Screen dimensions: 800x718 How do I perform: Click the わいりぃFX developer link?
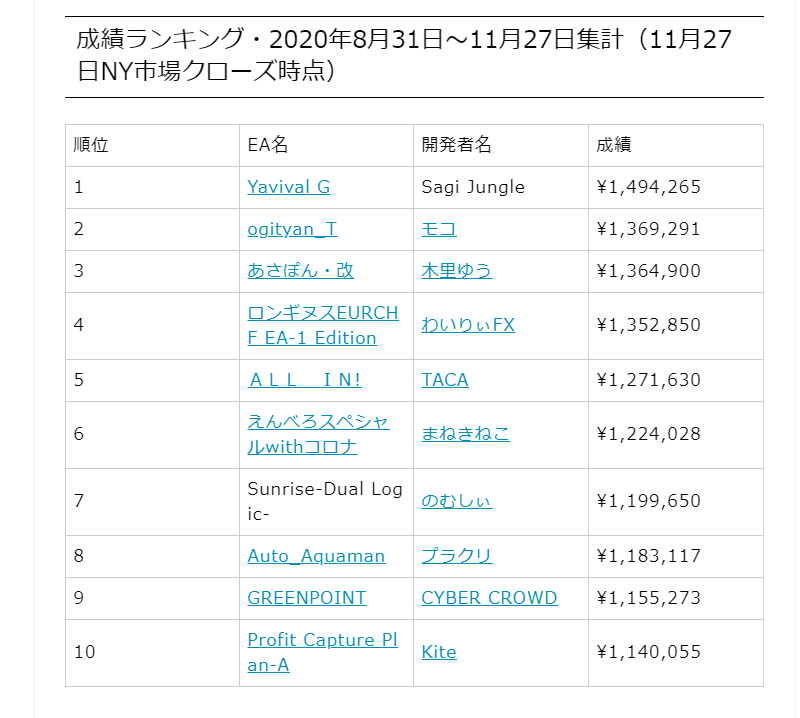click(x=467, y=325)
